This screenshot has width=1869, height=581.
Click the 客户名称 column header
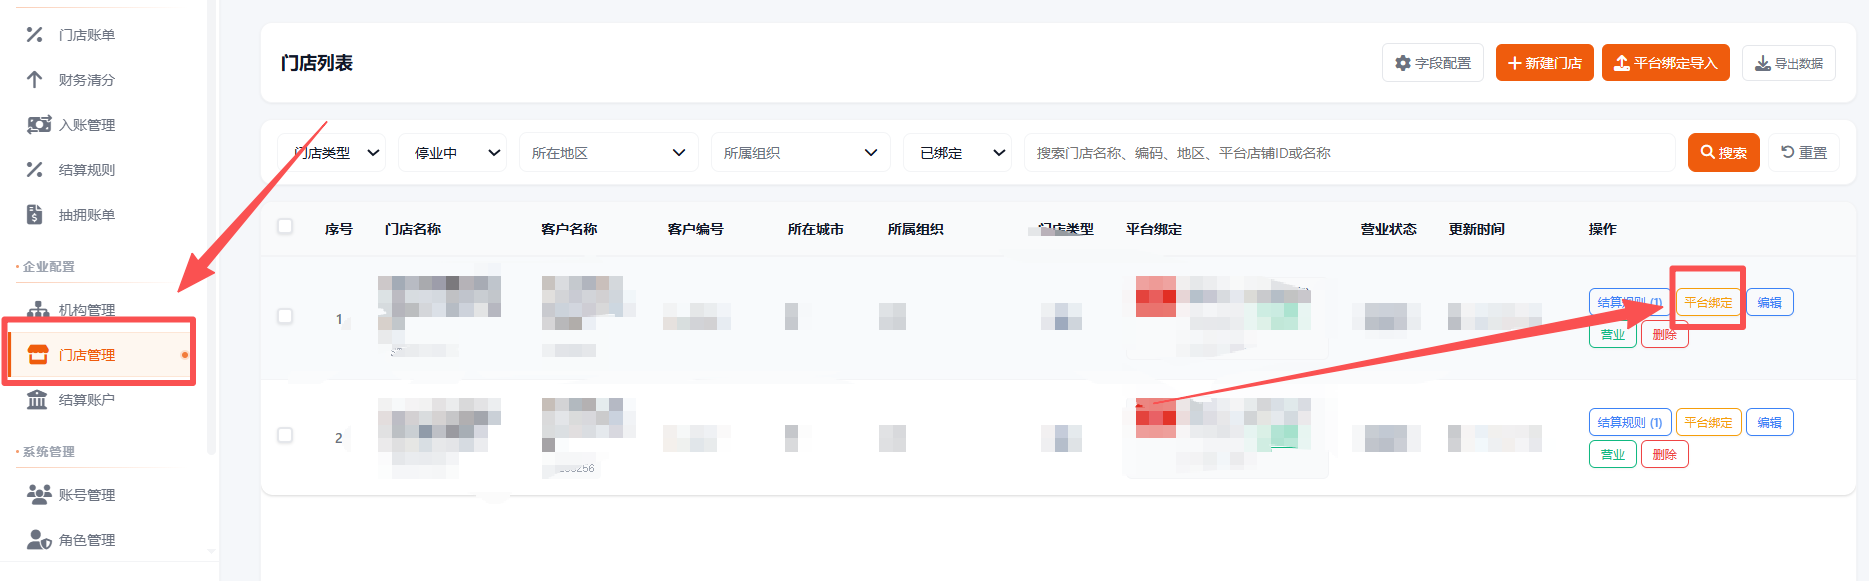click(x=569, y=229)
